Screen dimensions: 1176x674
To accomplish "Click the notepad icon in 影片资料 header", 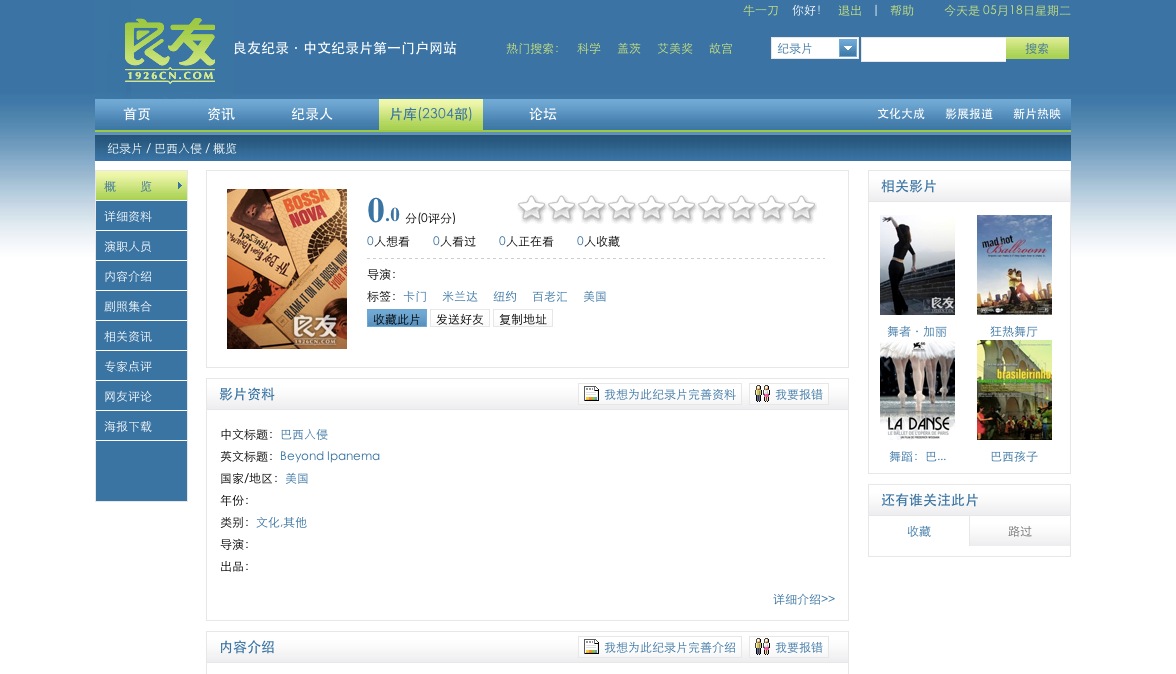I will [x=591, y=394].
